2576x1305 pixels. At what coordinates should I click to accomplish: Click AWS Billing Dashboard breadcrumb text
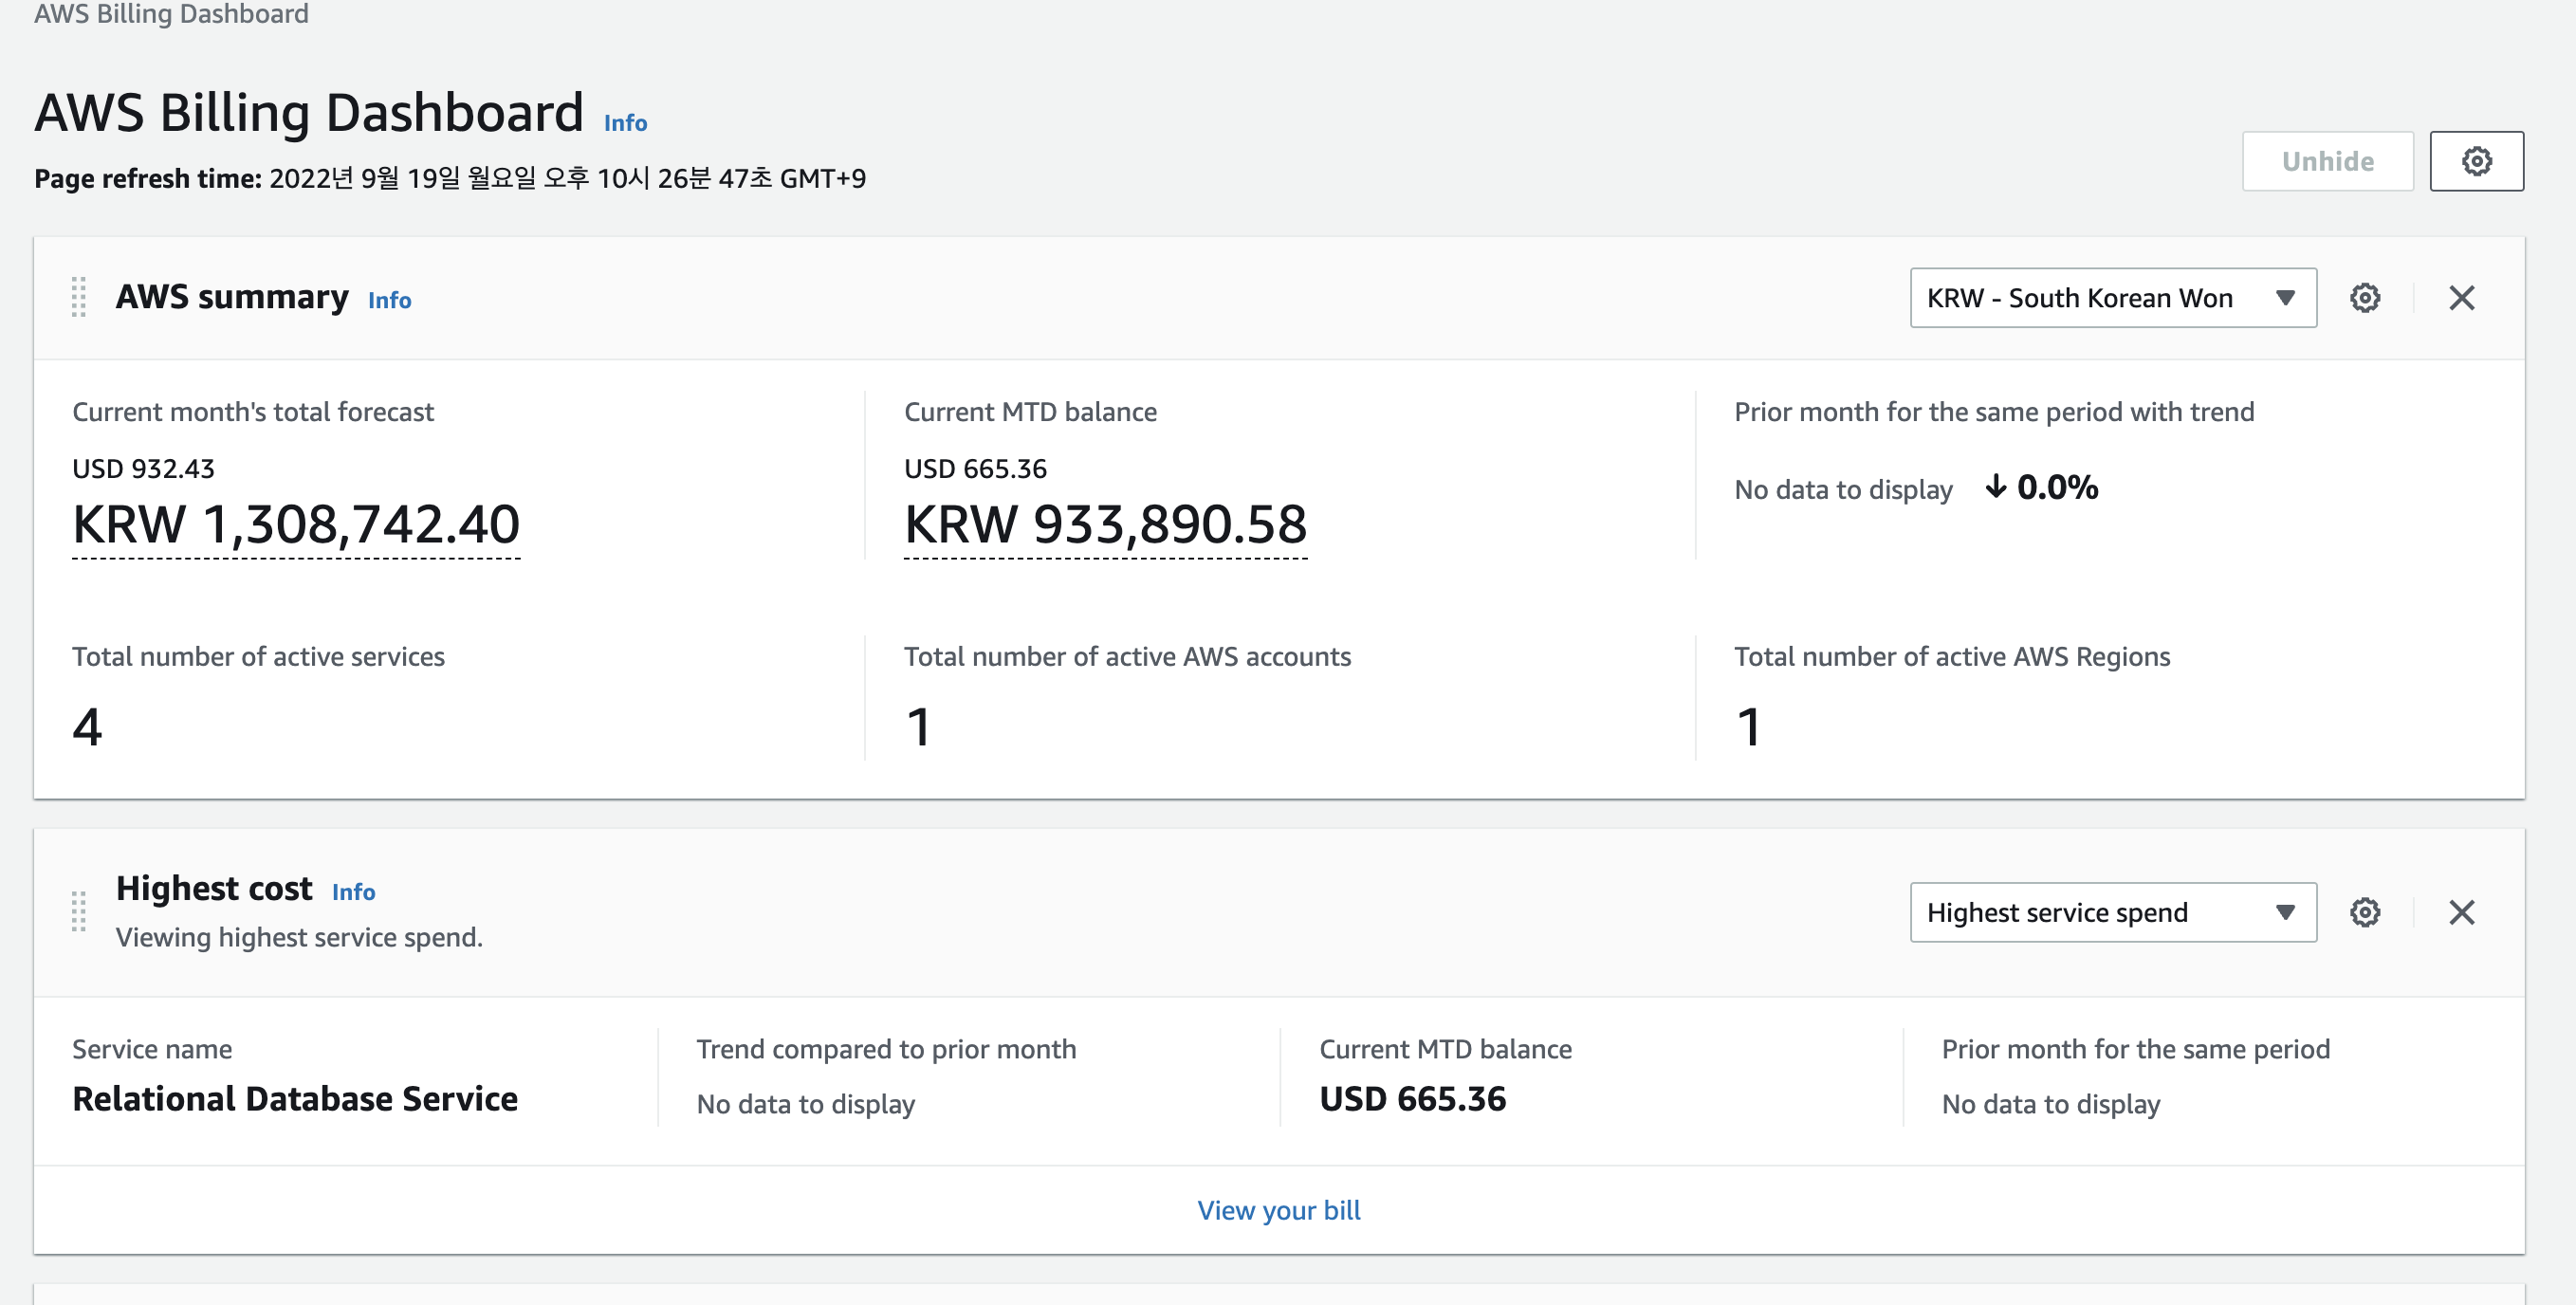tap(171, 14)
